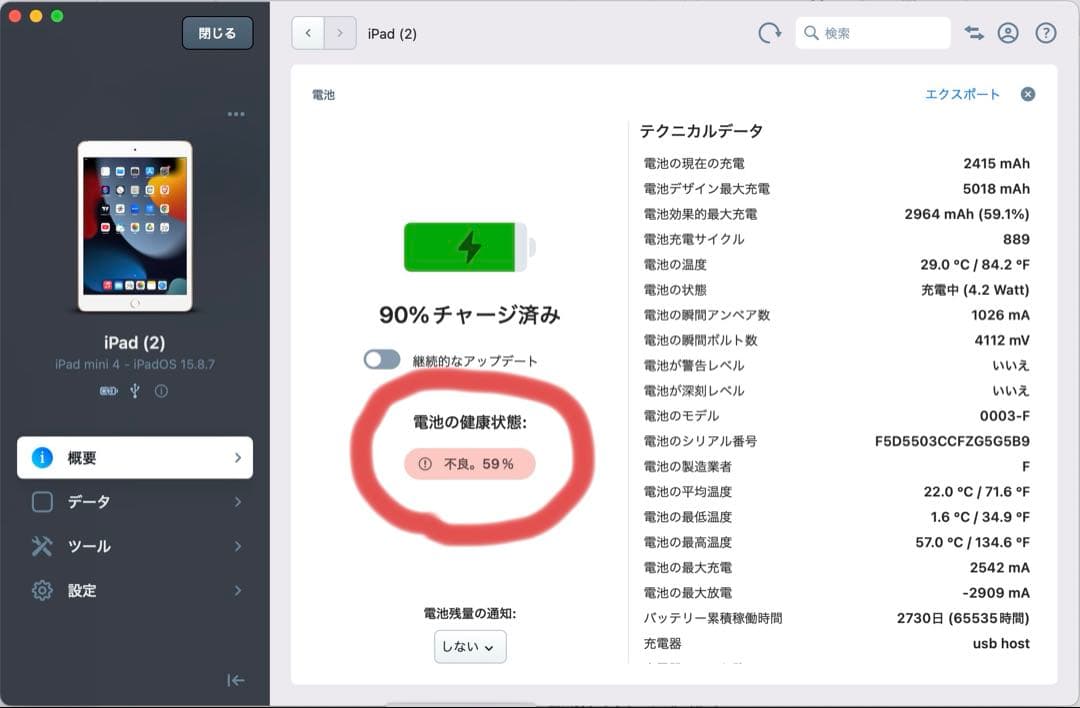
Task: Click the 1026 mA amperage value
Action: click(x=1000, y=315)
